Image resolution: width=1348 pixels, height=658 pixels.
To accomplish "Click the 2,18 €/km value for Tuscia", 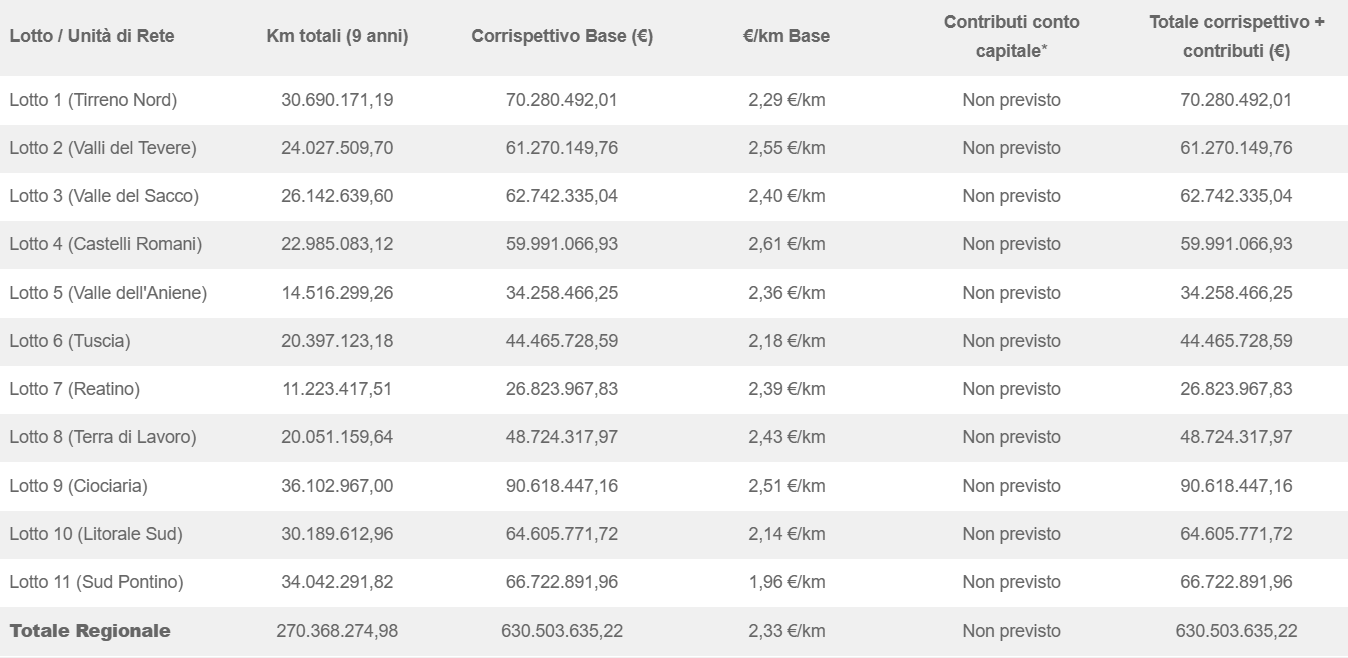I will (787, 341).
